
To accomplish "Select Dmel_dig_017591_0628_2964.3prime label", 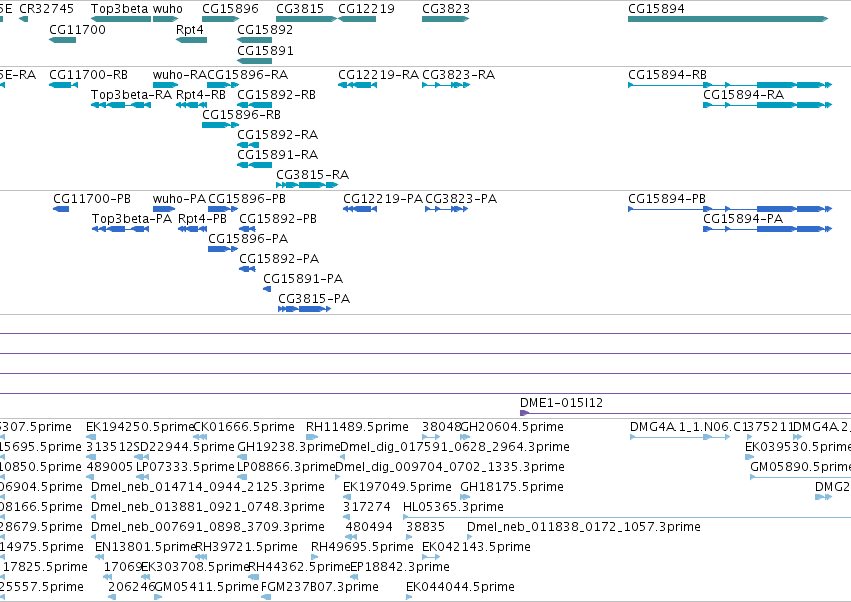I will (x=455, y=447).
